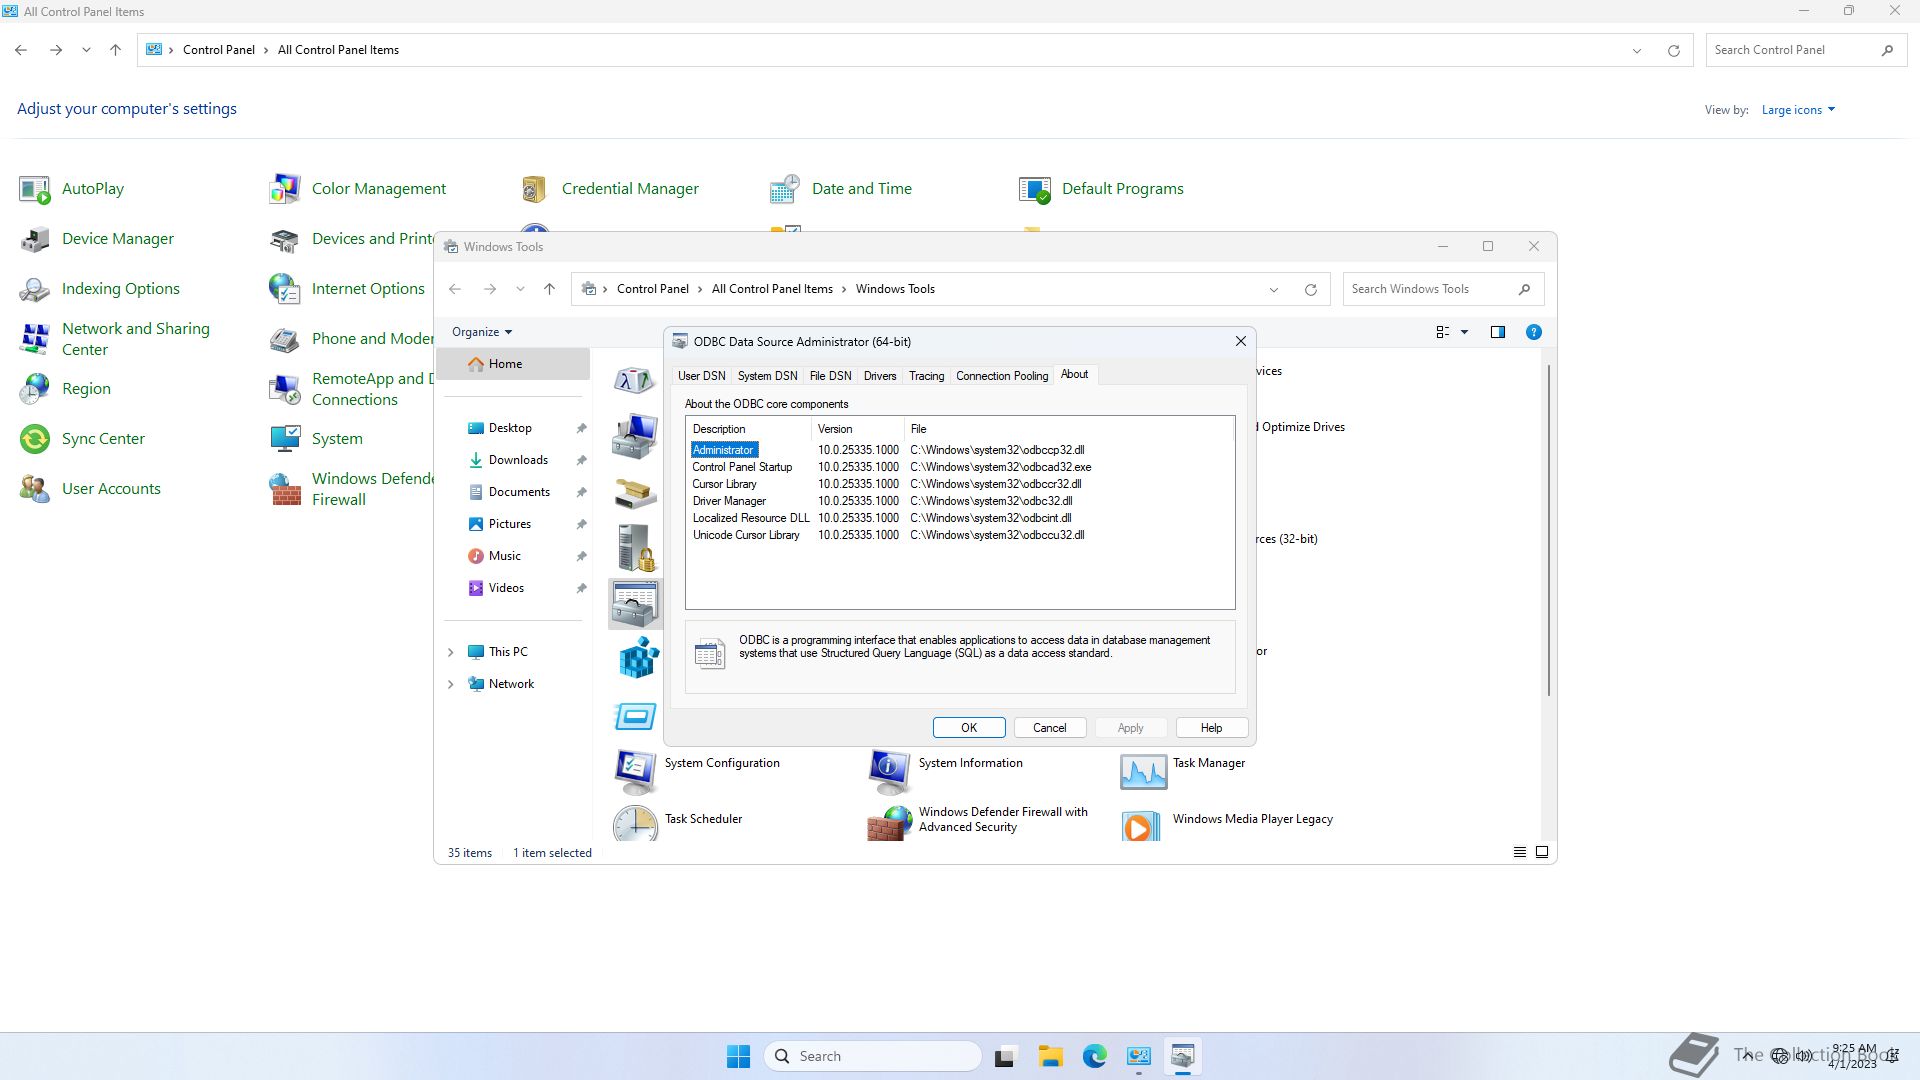
Task: Select Home in navigation pane
Action: (x=513, y=364)
